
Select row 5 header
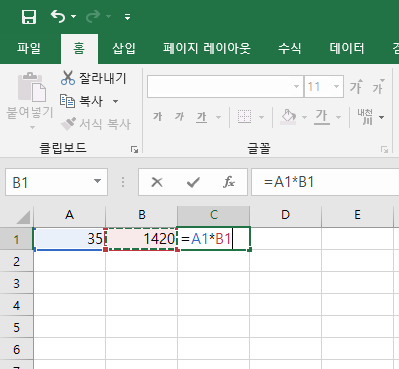pyautogui.click(x=16, y=327)
